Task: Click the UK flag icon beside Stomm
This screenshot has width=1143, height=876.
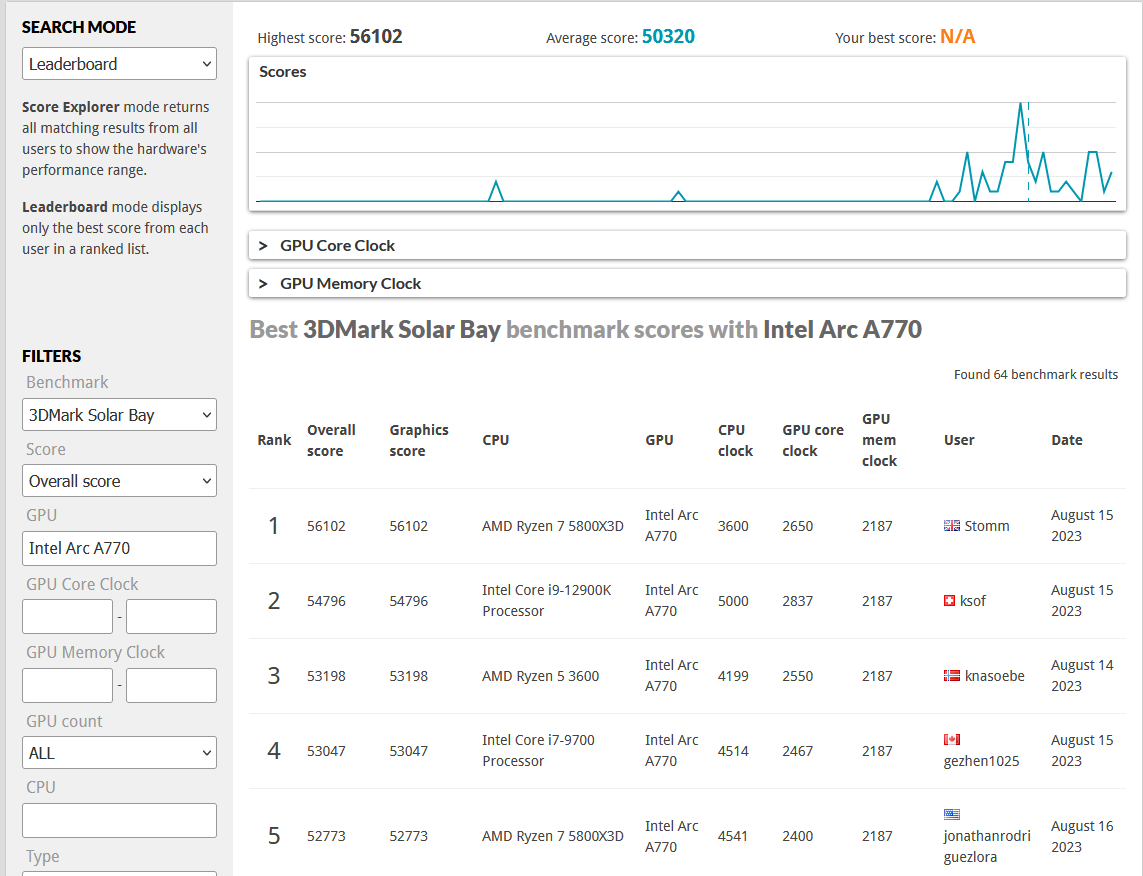Action: 951,526
